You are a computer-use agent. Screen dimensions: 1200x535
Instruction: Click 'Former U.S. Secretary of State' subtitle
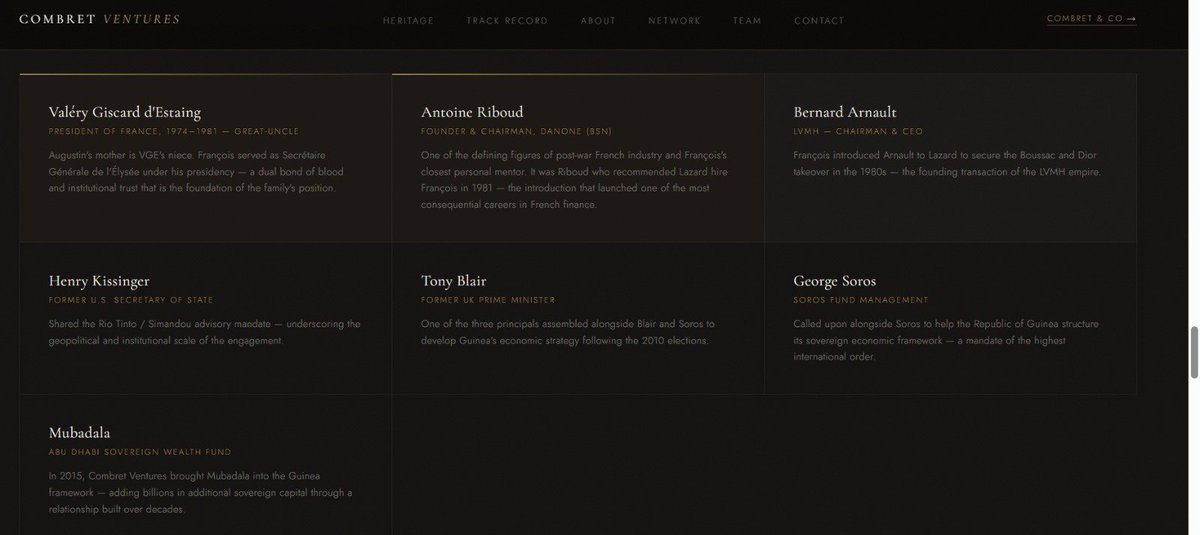coord(131,300)
